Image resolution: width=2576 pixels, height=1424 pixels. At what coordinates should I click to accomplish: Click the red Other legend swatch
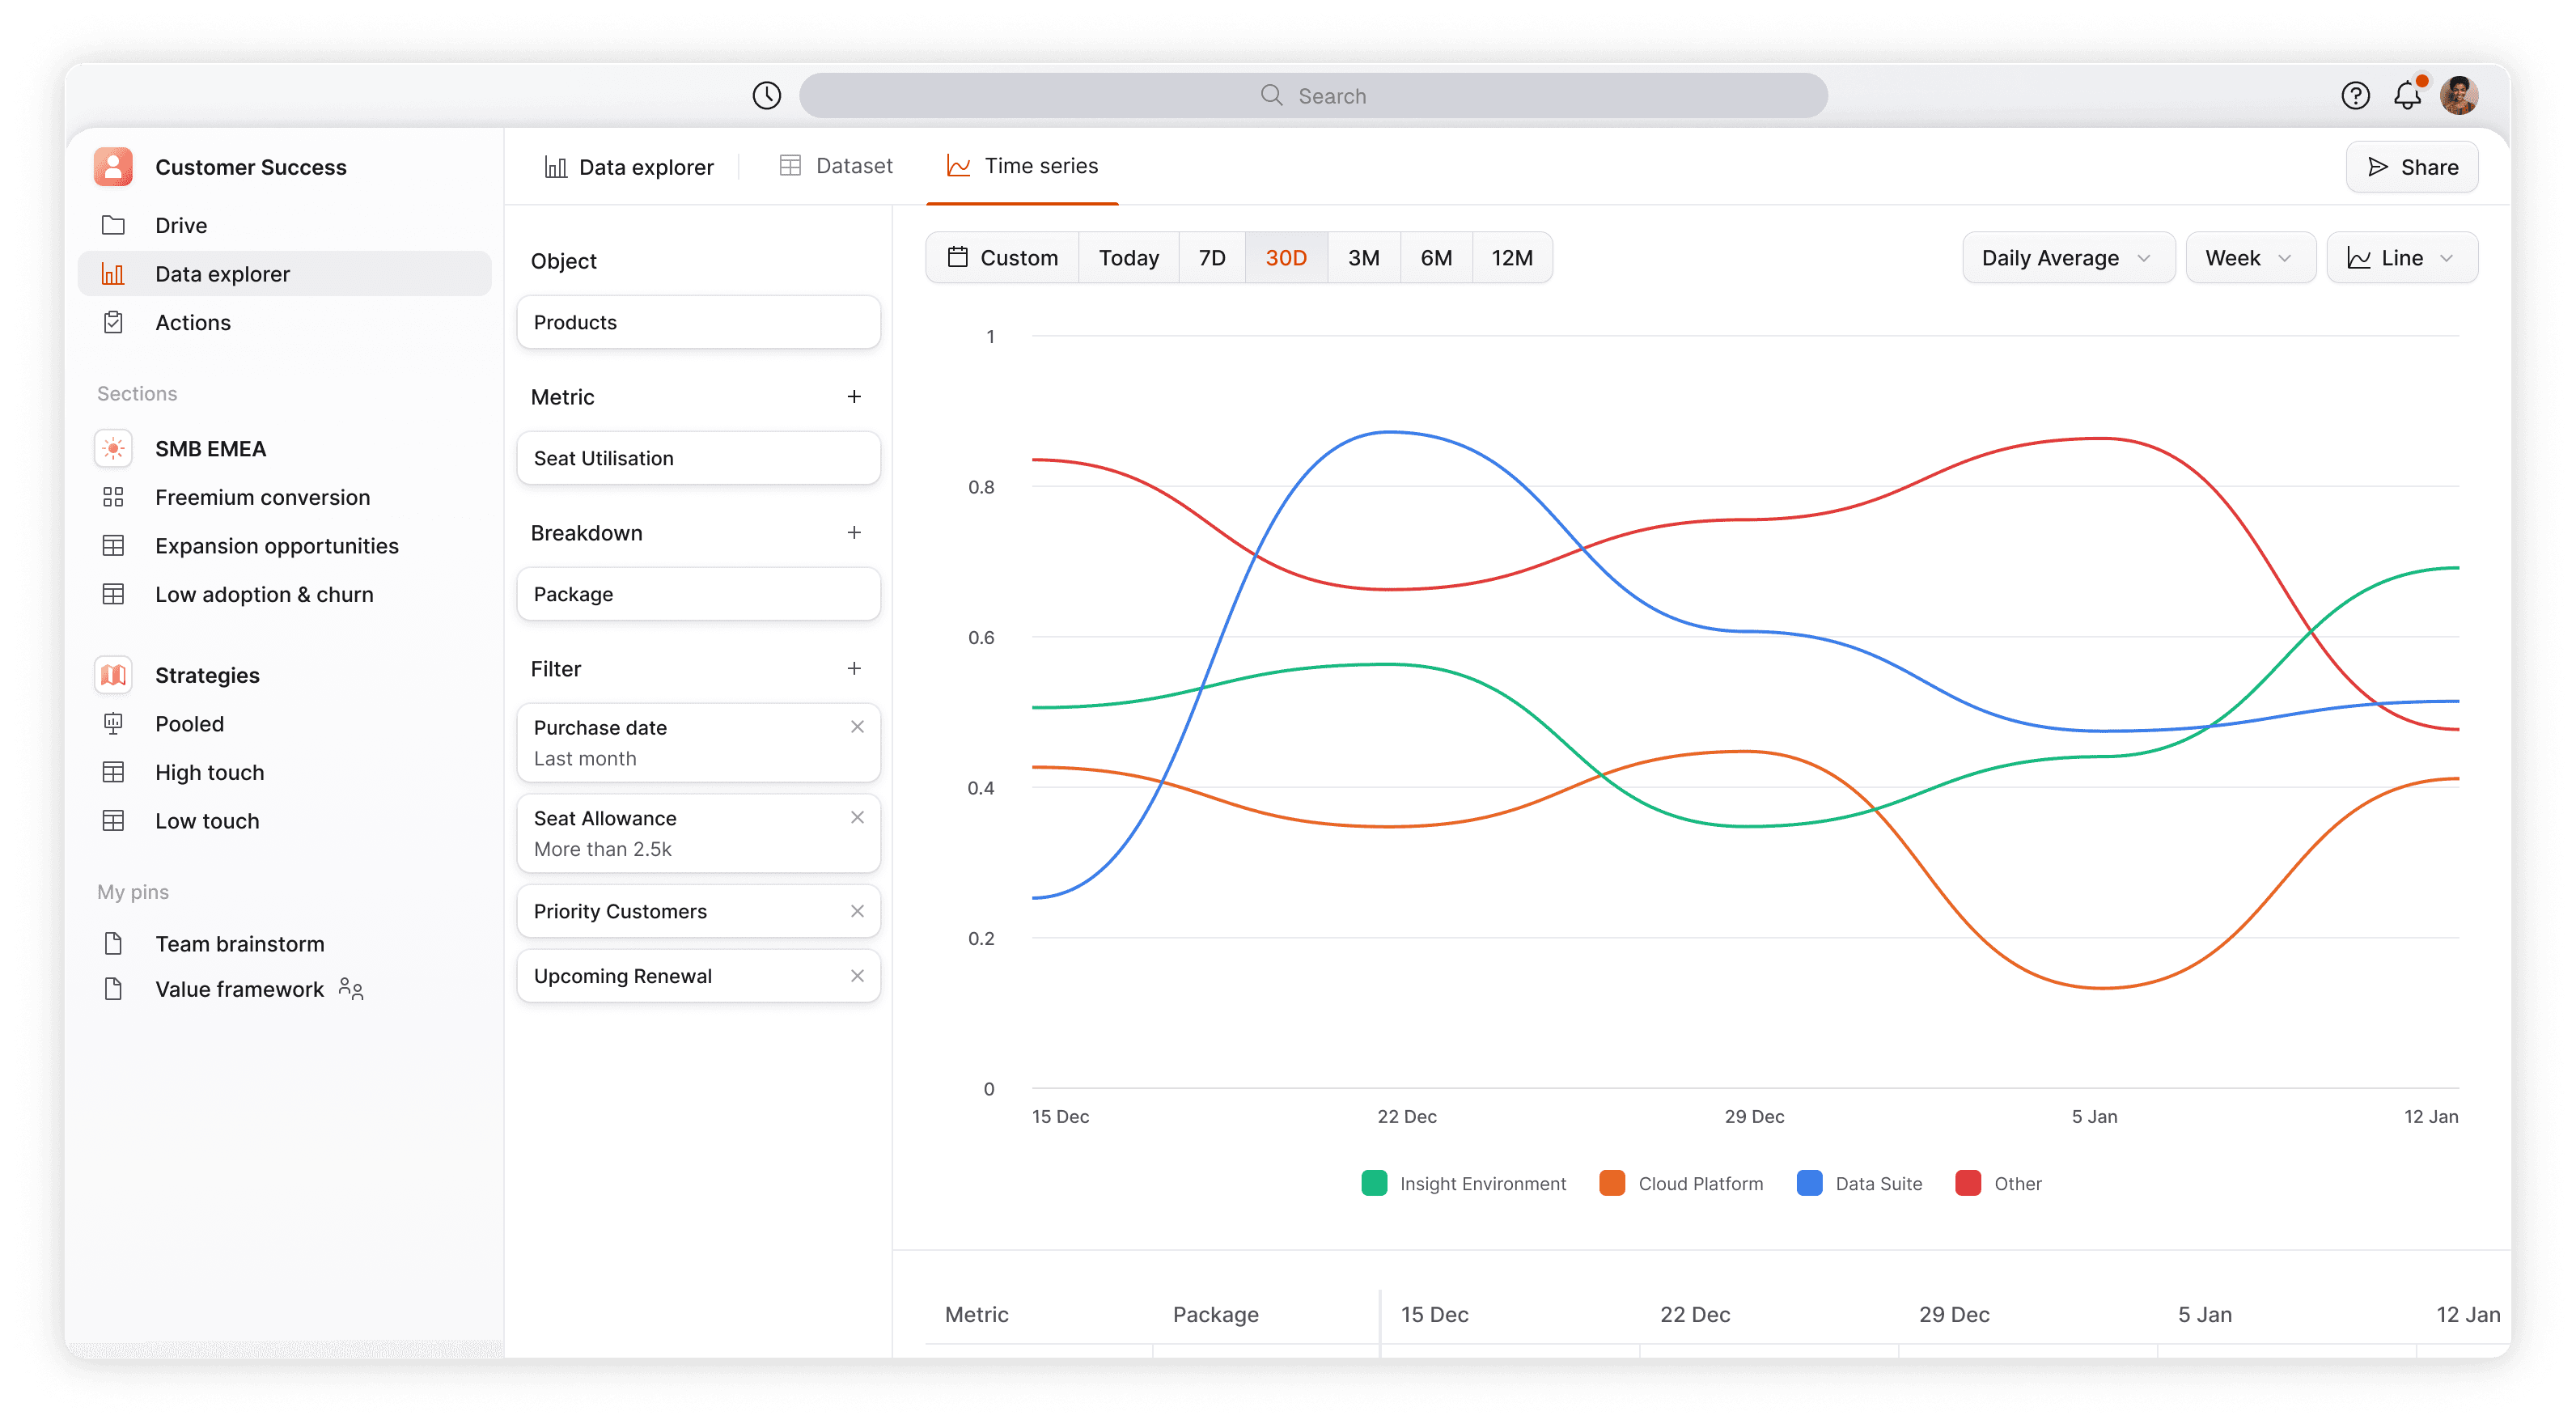(1967, 1183)
